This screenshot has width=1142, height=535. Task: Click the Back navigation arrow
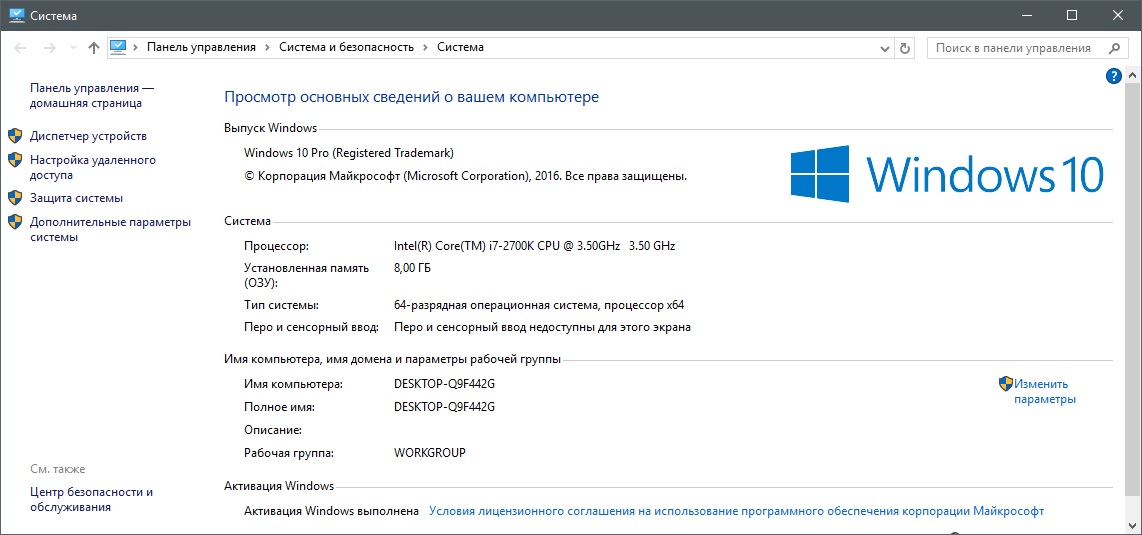click(20, 48)
